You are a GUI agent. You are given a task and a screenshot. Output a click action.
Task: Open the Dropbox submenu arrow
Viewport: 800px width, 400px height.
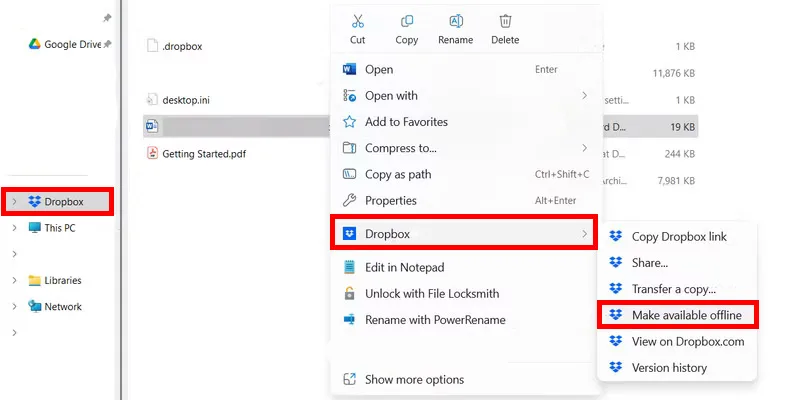[x=585, y=234]
